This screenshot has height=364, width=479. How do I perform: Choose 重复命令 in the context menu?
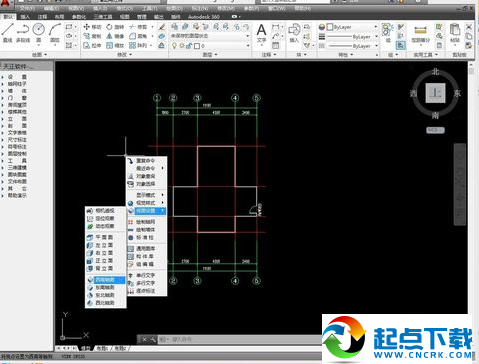point(146,161)
